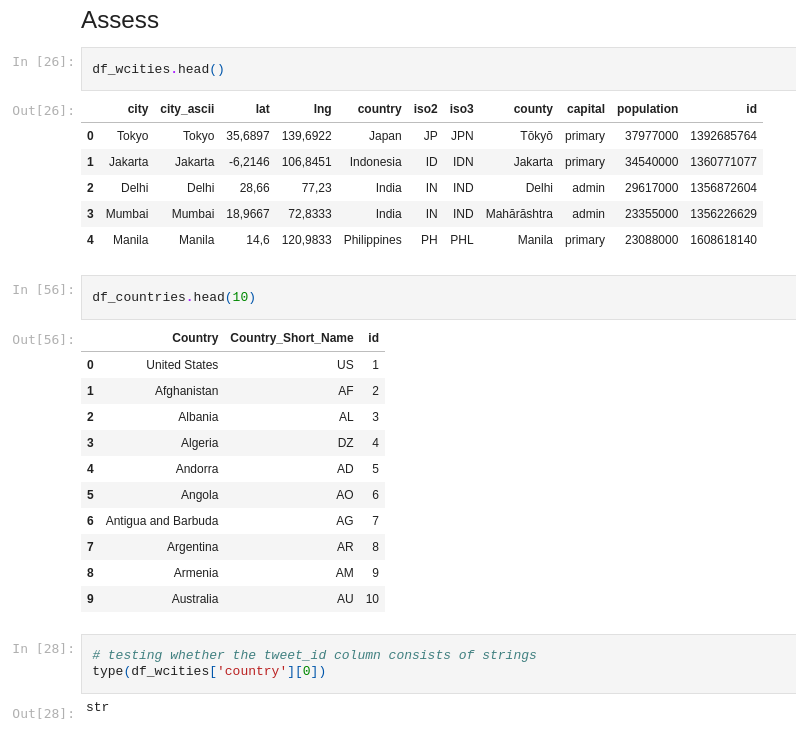The width and height of the screenshot is (796, 732).
Task: Click the 'population' column header
Action: [x=647, y=109]
